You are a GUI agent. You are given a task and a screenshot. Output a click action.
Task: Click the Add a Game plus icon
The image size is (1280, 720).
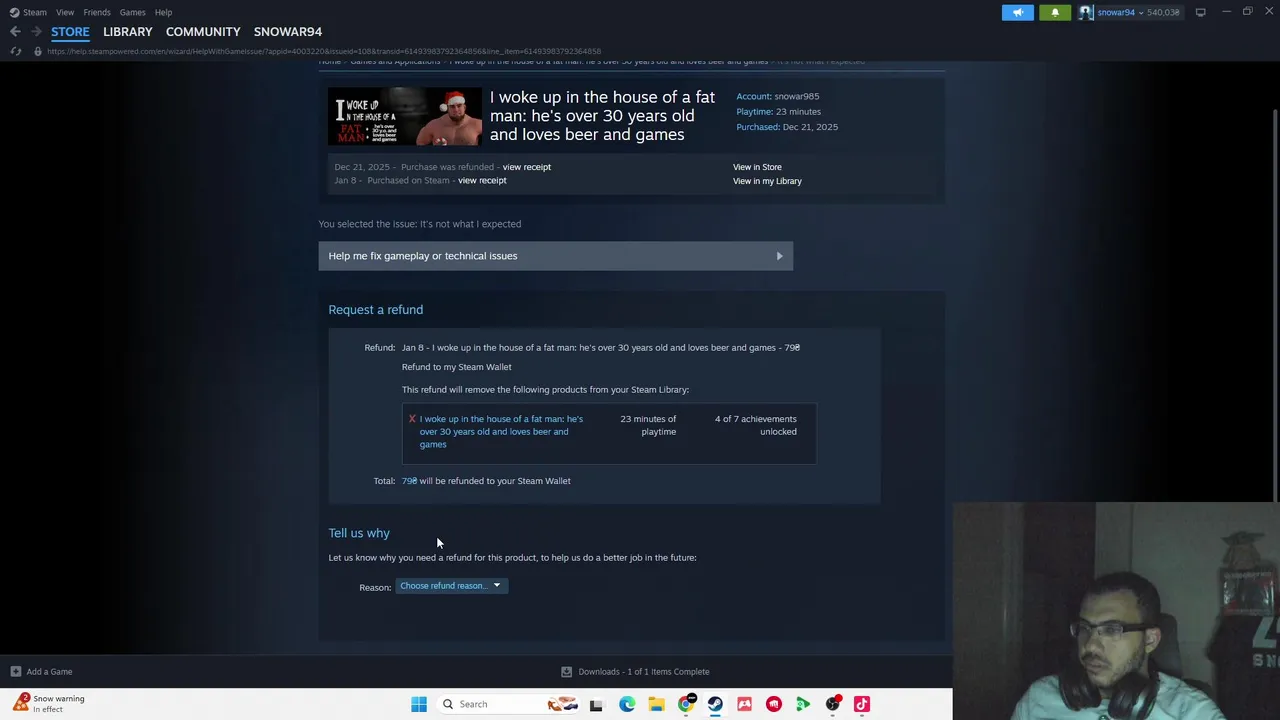tap(15, 672)
